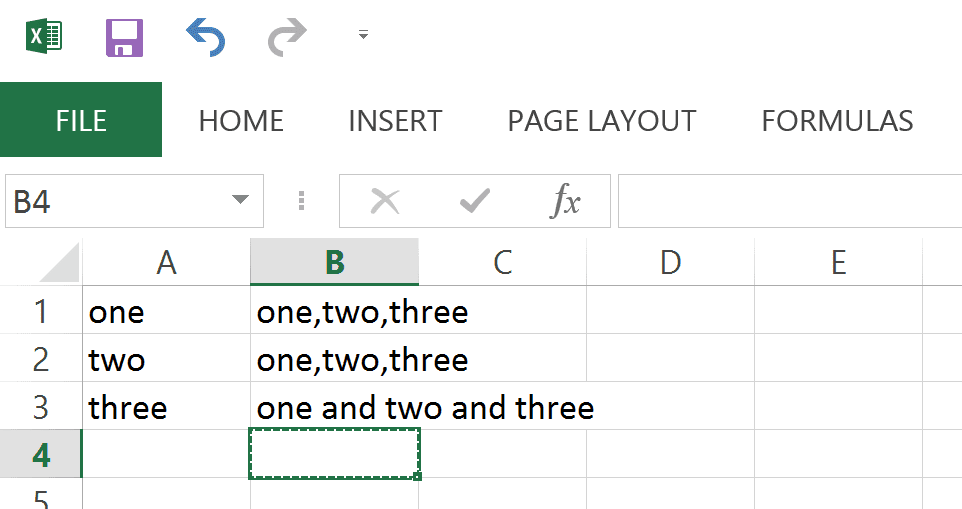Select column D header
The image size is (962, 509).
pyautogui.click(x=671, y=262)
